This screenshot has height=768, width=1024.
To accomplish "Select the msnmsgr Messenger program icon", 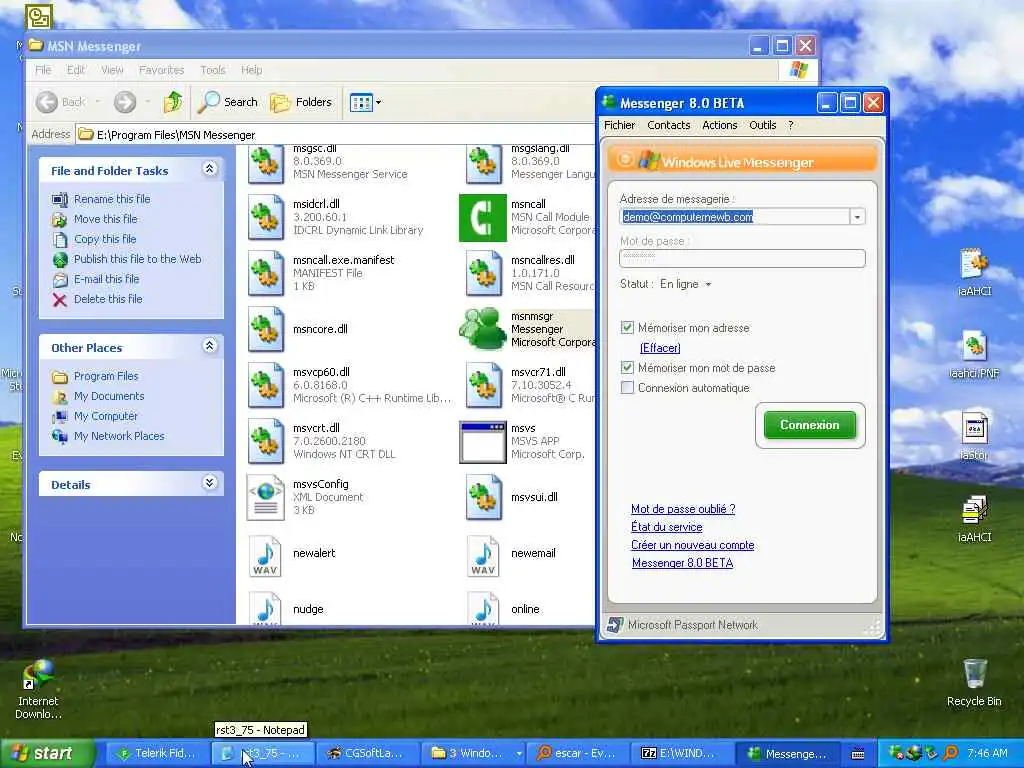I will [x=483, y=329].
